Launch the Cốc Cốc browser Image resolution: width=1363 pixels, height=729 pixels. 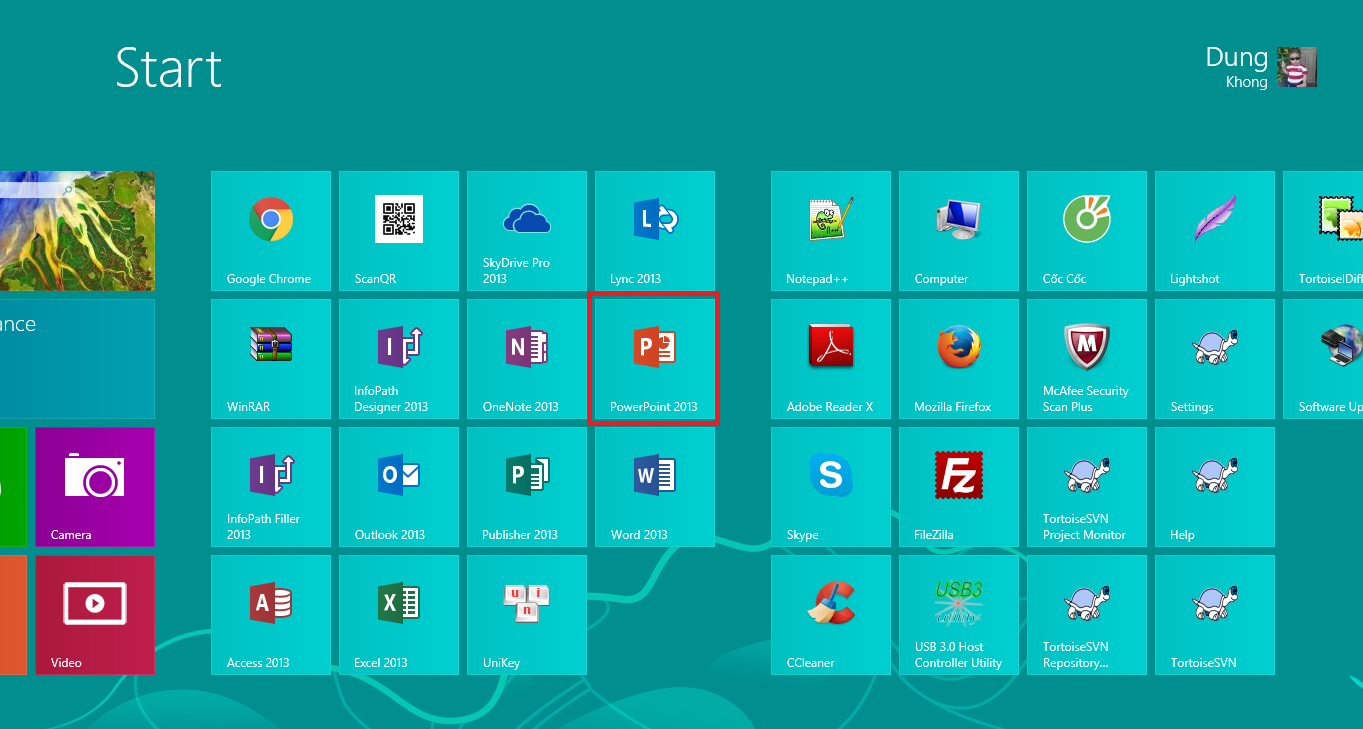point(1087,231)
